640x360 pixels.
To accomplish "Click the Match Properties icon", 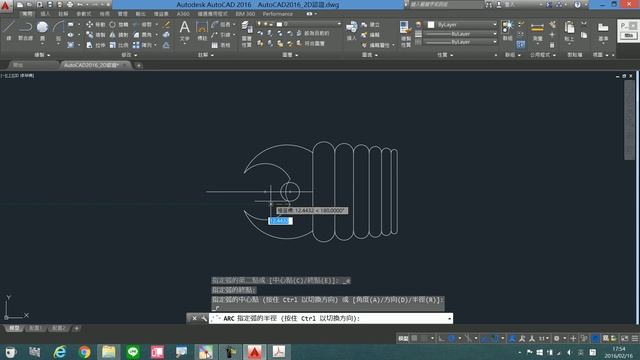I will pyautogui.click(x=405, y=28).
